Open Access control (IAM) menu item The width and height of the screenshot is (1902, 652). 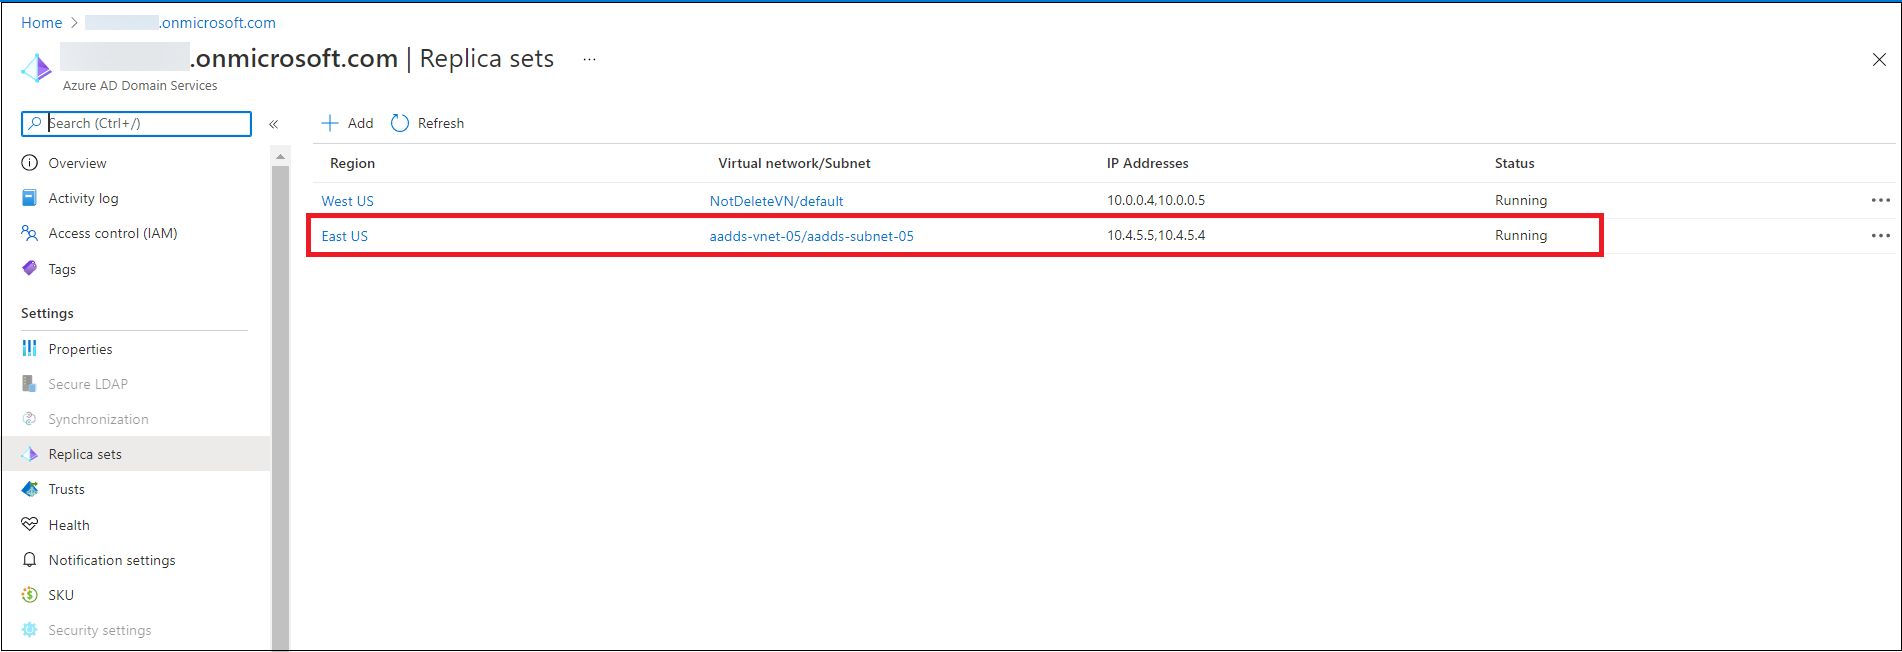pos(112,233)
